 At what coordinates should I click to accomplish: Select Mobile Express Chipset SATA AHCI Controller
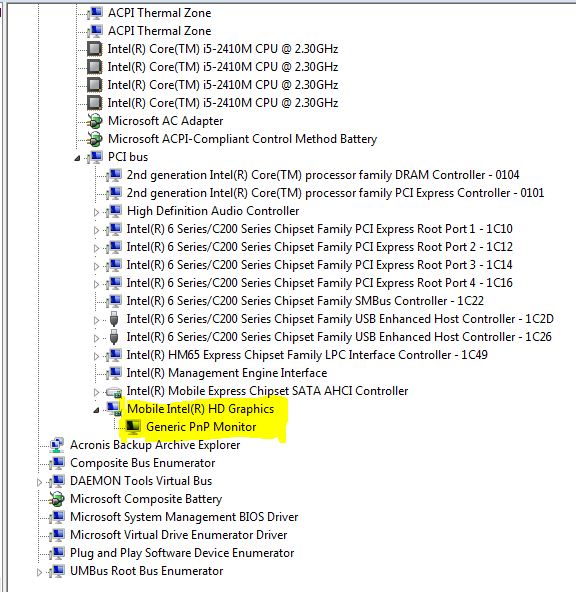(267, 391)
